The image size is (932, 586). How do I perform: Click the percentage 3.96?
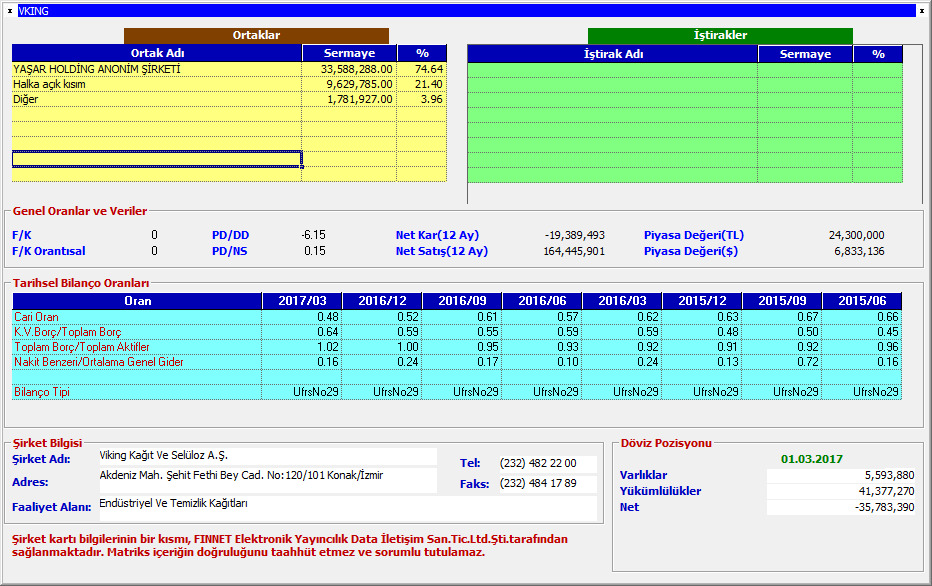[432, 99]
